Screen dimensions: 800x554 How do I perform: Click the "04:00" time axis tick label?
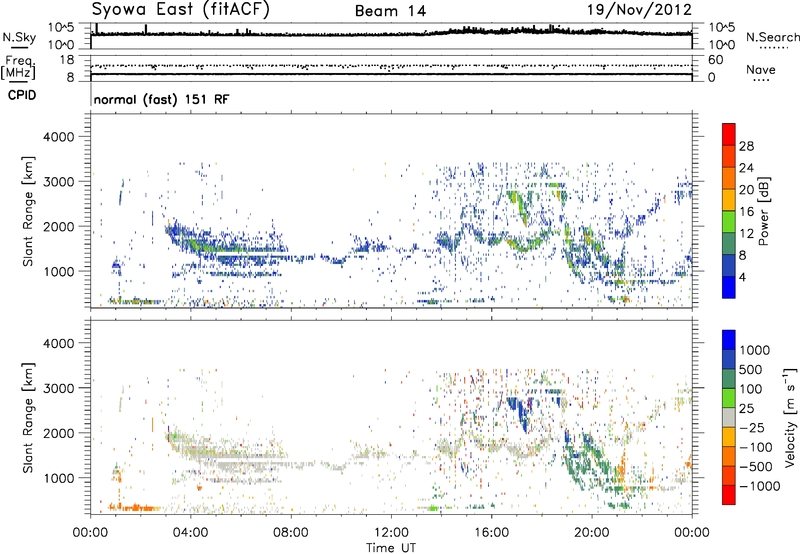(x=190, y=533)
